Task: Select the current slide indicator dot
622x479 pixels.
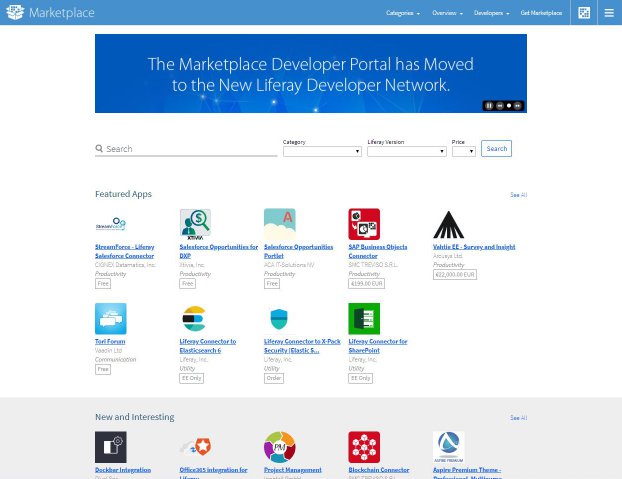Action: tap(509, 106)
